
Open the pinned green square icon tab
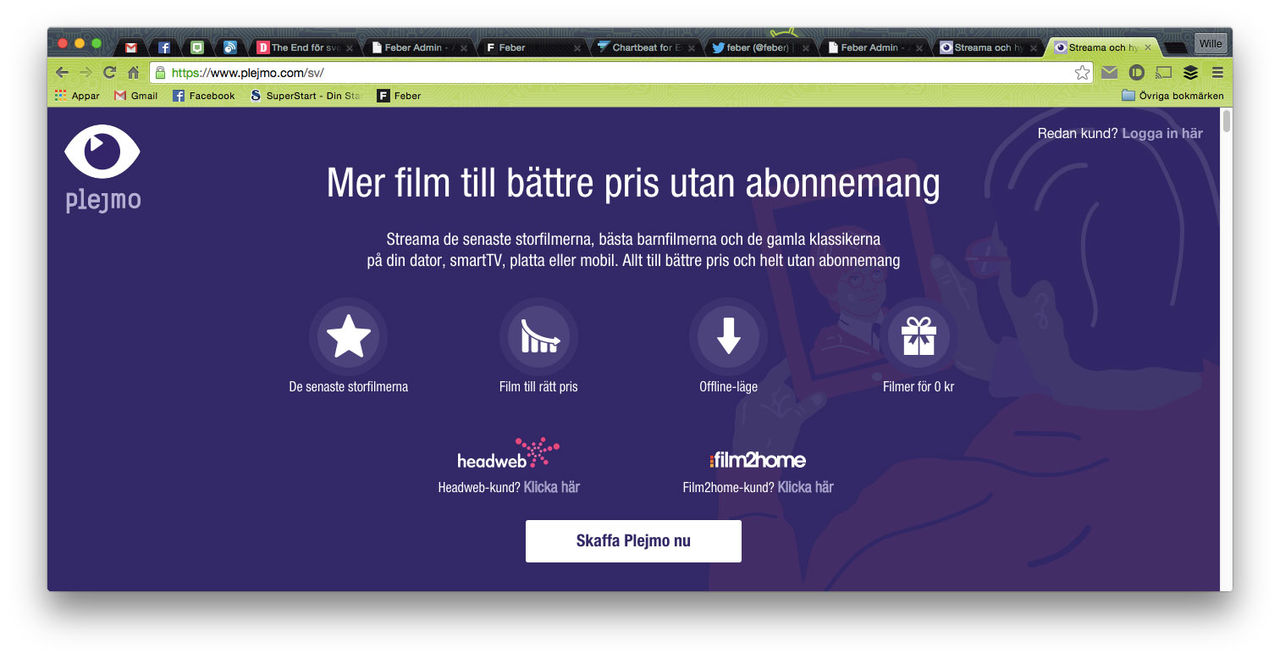pos(197,47)
